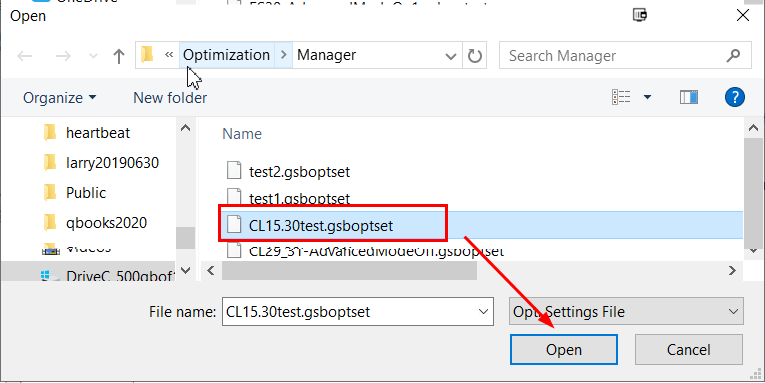Click the Up one level arrow icon
Screen dimensions: 765x383
119,56
